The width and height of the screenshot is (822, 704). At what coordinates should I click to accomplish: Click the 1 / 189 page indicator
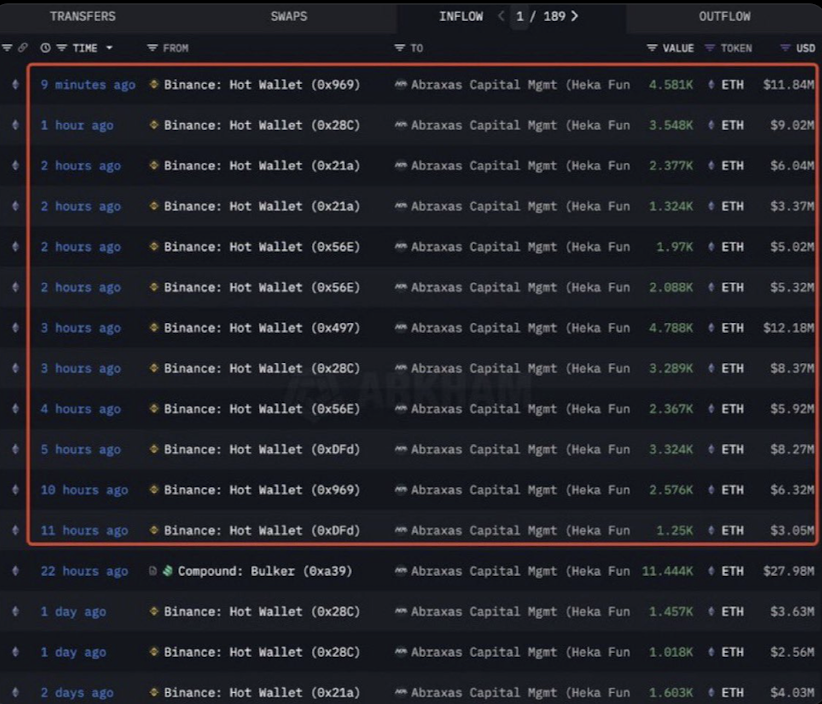[540, 16]
